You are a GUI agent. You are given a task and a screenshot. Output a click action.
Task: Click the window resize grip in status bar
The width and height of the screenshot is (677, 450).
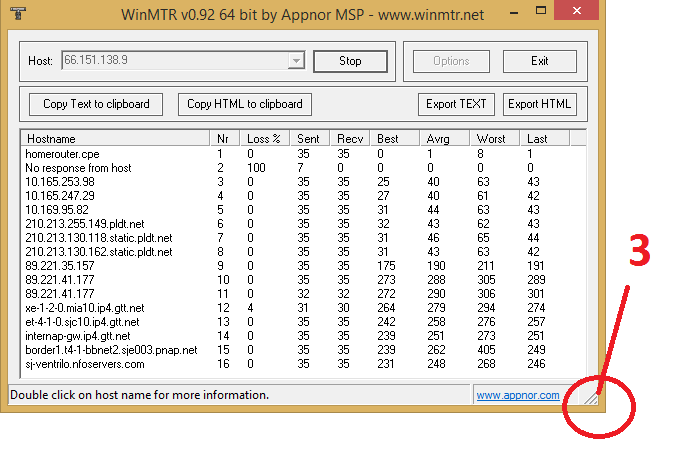pos(590,399)
